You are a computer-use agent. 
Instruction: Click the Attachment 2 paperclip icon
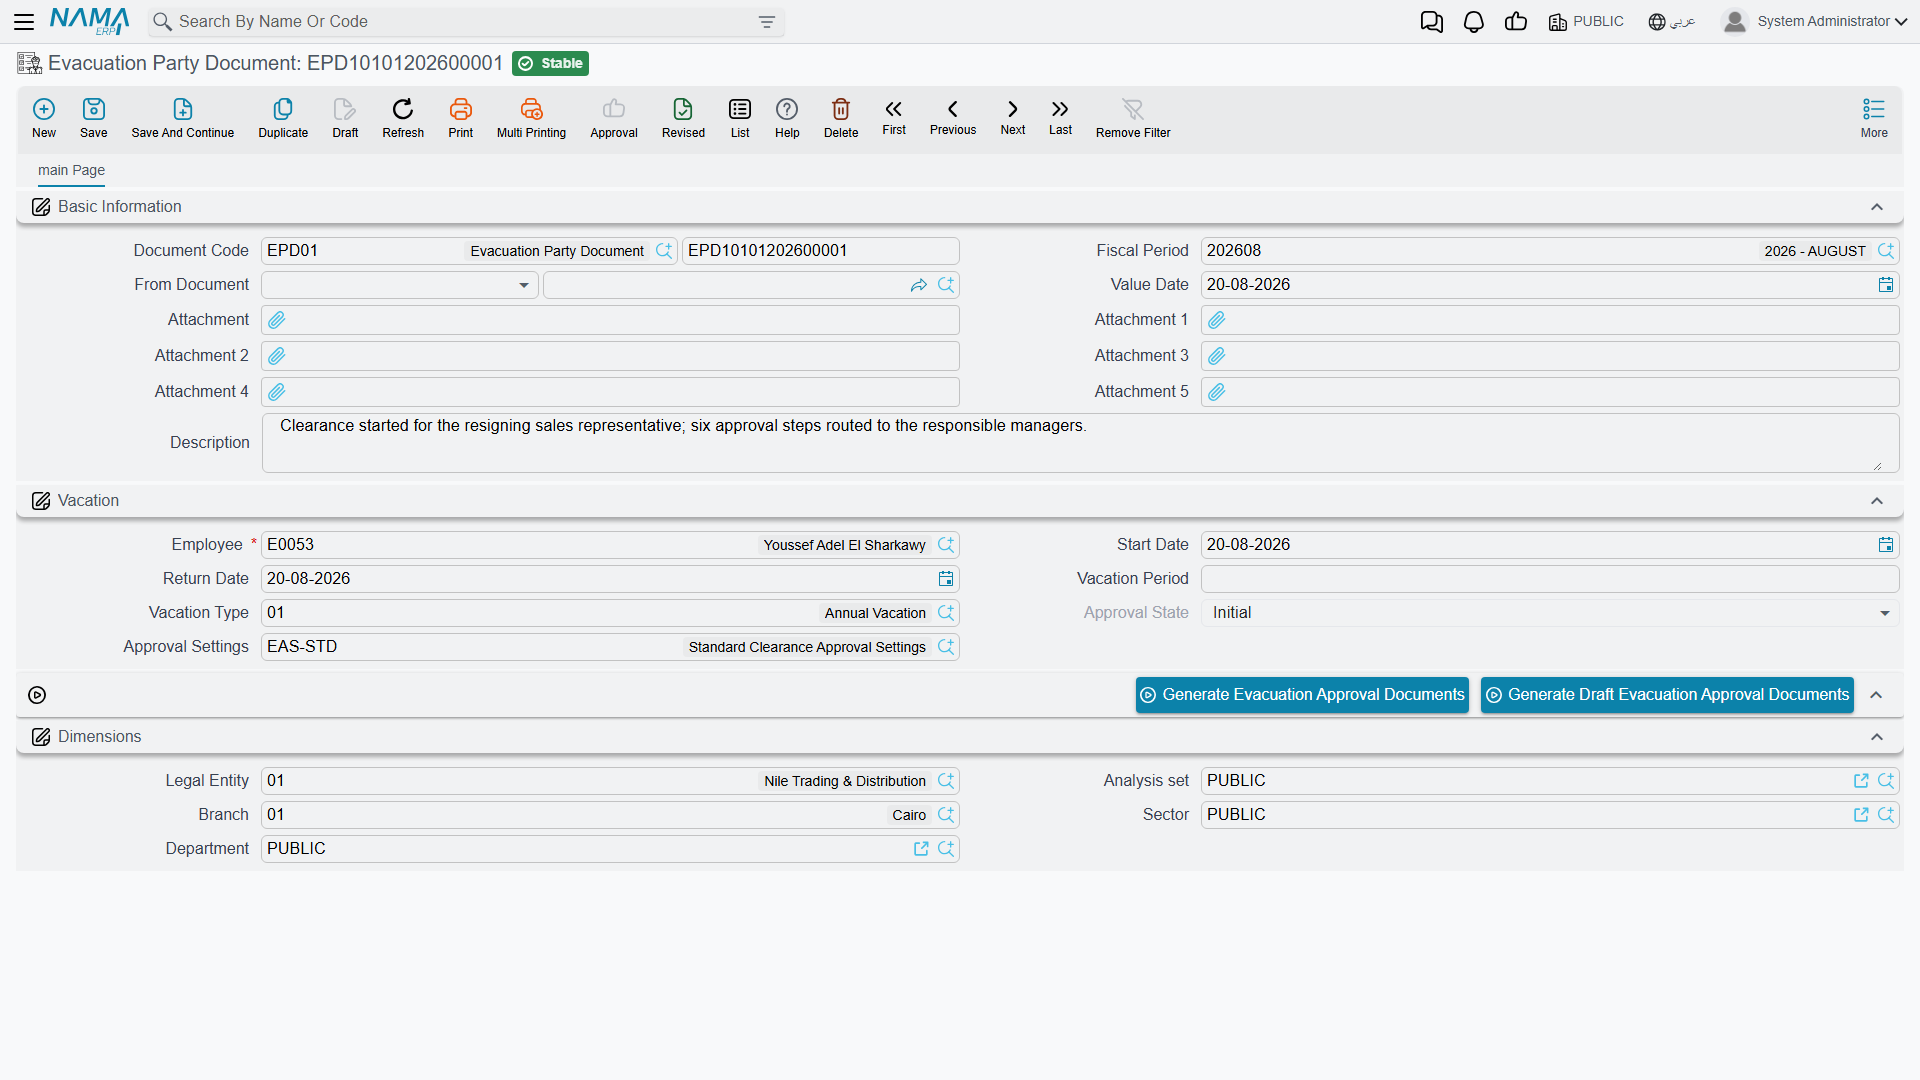277,356
